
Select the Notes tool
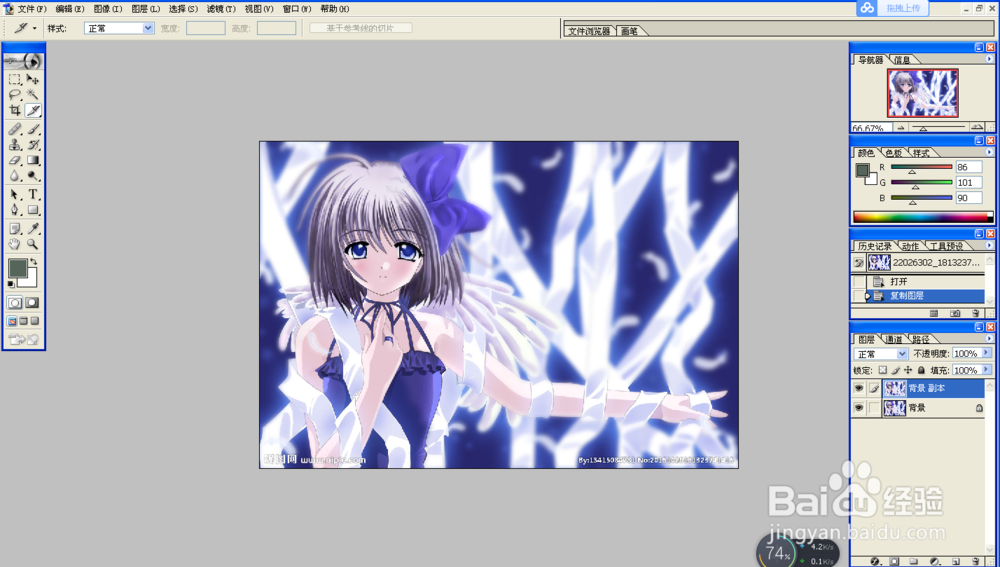(x=15, y=228)
